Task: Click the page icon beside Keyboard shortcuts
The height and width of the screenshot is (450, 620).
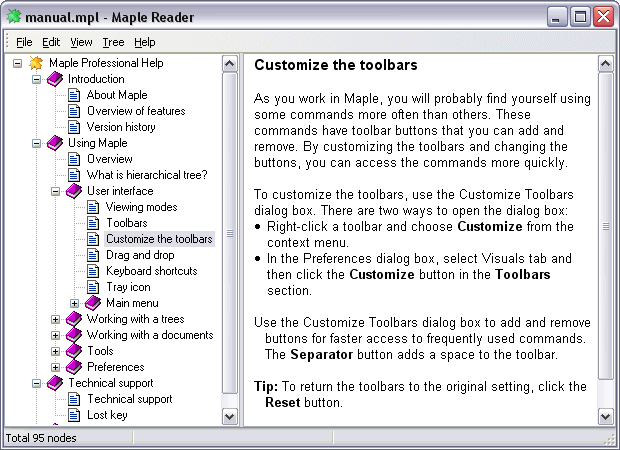Action: tap(93, 271)
